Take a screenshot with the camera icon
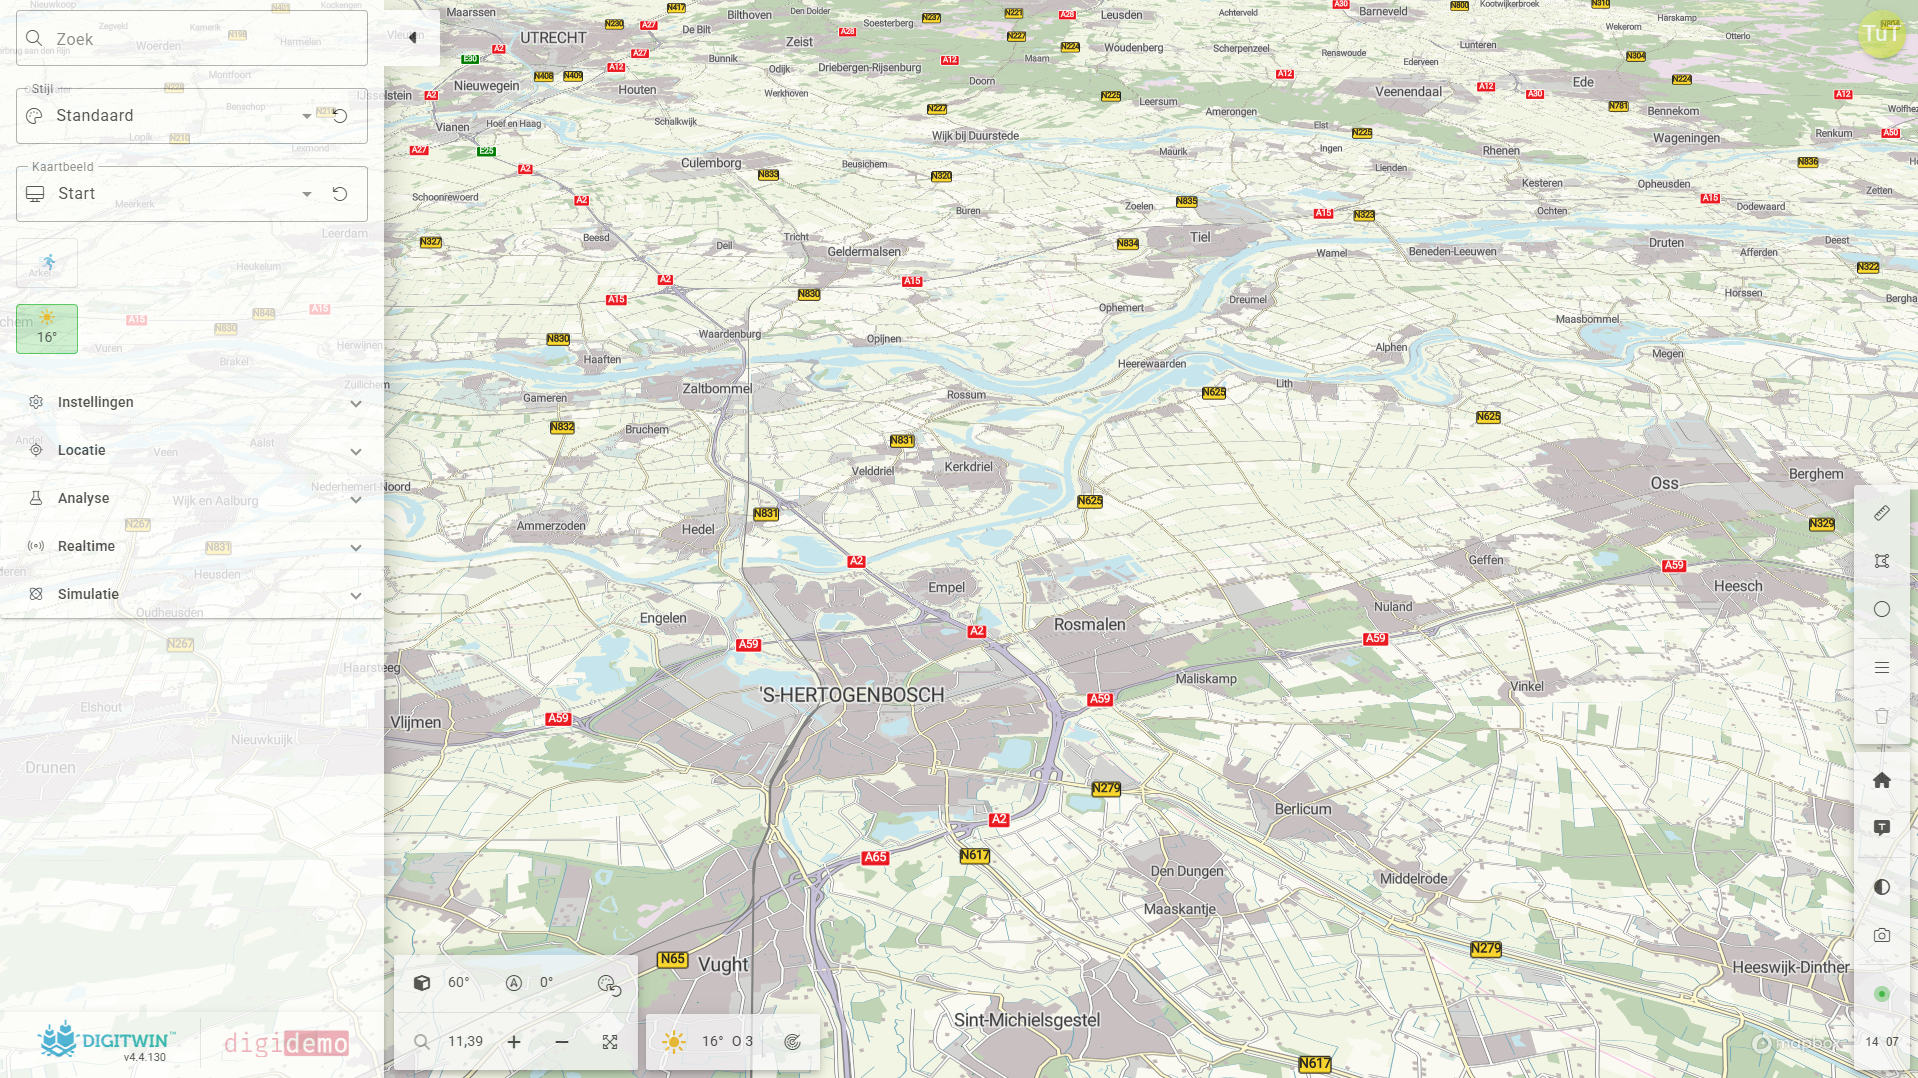 pyautogui.click(x=1882, y=935)
